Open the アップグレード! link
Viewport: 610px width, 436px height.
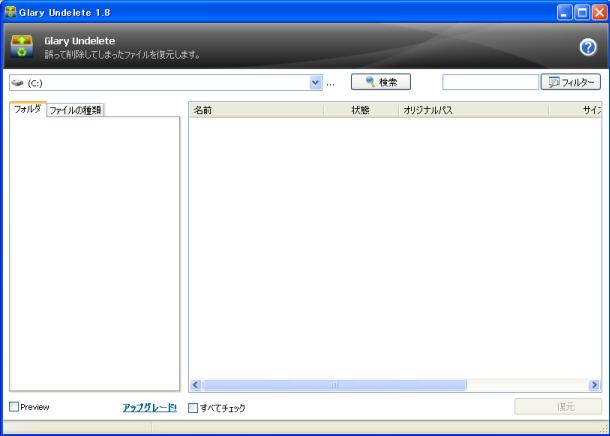[x=150, y=407]
